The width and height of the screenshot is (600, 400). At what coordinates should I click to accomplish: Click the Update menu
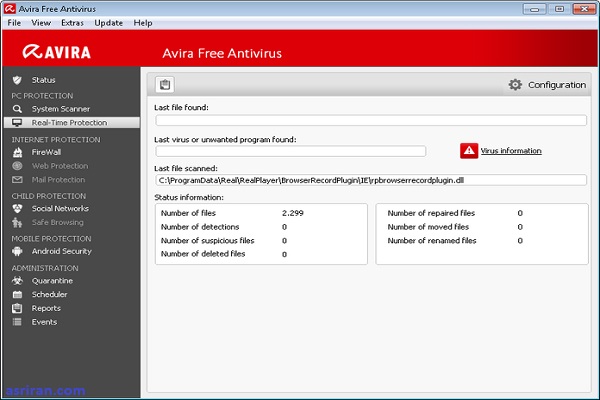tap(108, 22)
